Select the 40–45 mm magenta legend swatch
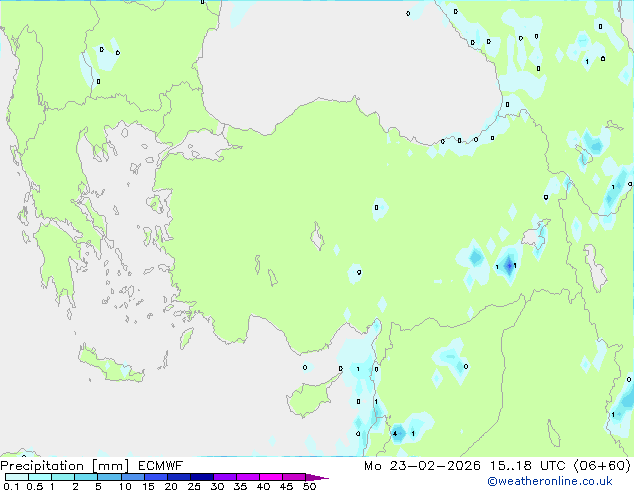 [x=271, y=477]
